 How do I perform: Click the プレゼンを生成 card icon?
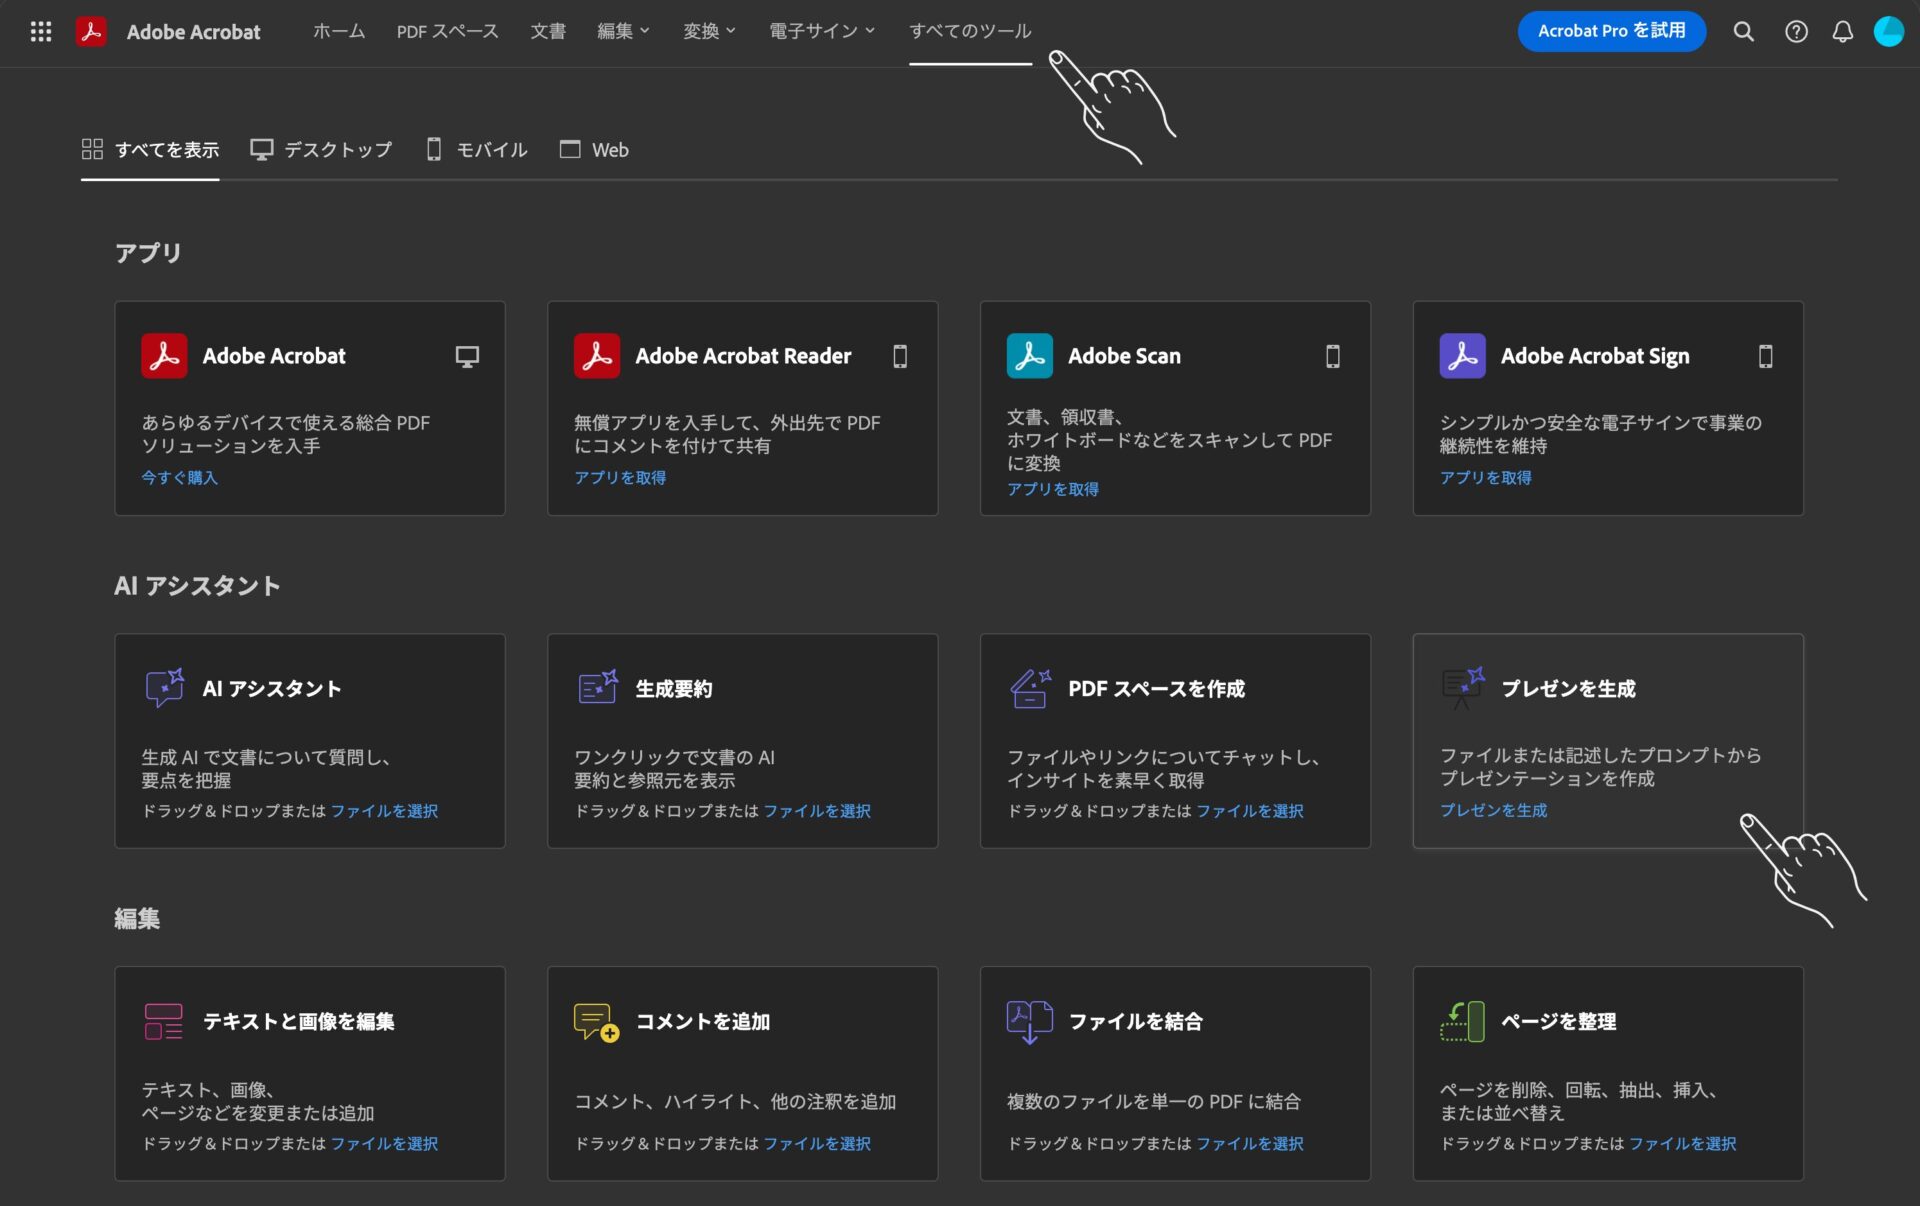[1463, 688]
